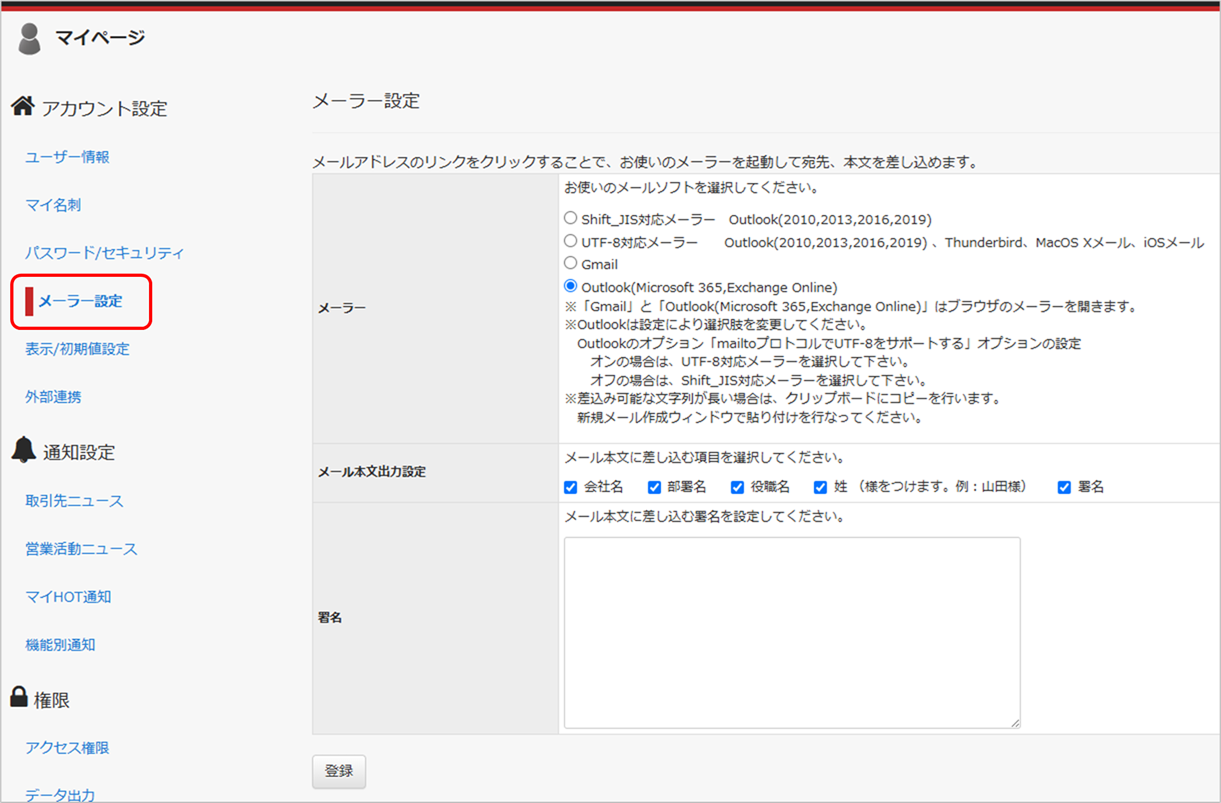1221x803 pixels.
Task: Click the person icon next to マイページ
Action: [28, 36]
